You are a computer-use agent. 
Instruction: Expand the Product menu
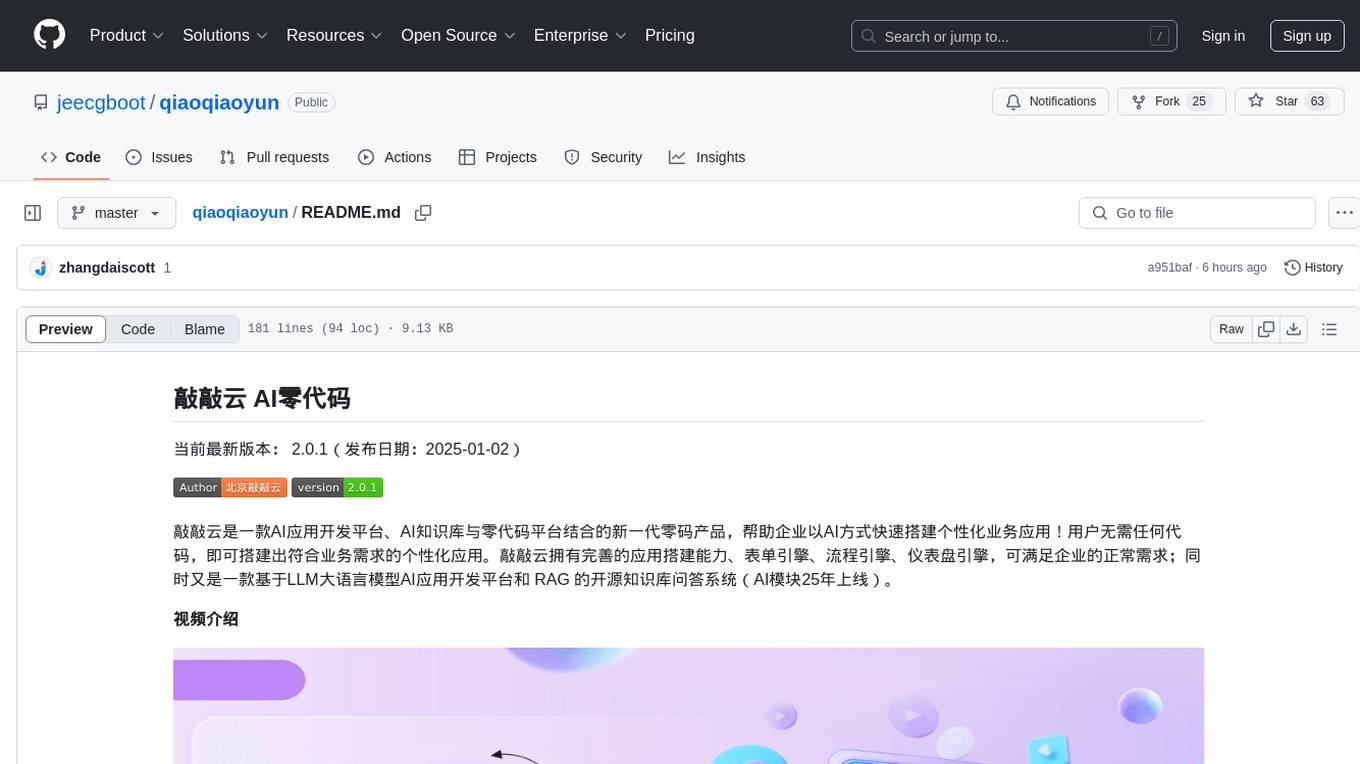pos(127,35)
